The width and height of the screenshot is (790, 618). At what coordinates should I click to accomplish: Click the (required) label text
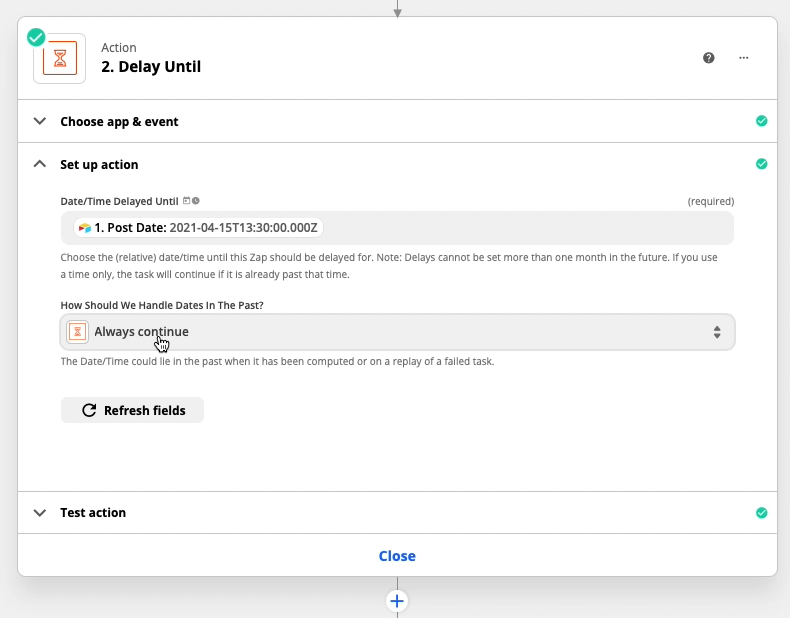pyautogui.click(x=711, y=201)
